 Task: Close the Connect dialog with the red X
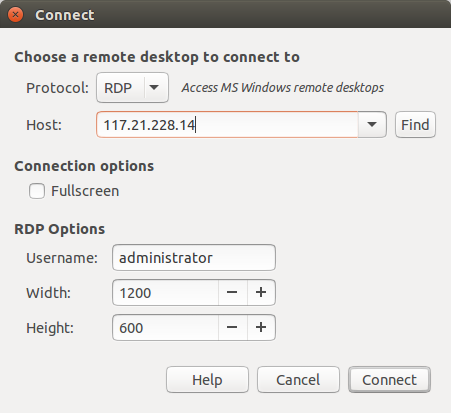point(15,15)
